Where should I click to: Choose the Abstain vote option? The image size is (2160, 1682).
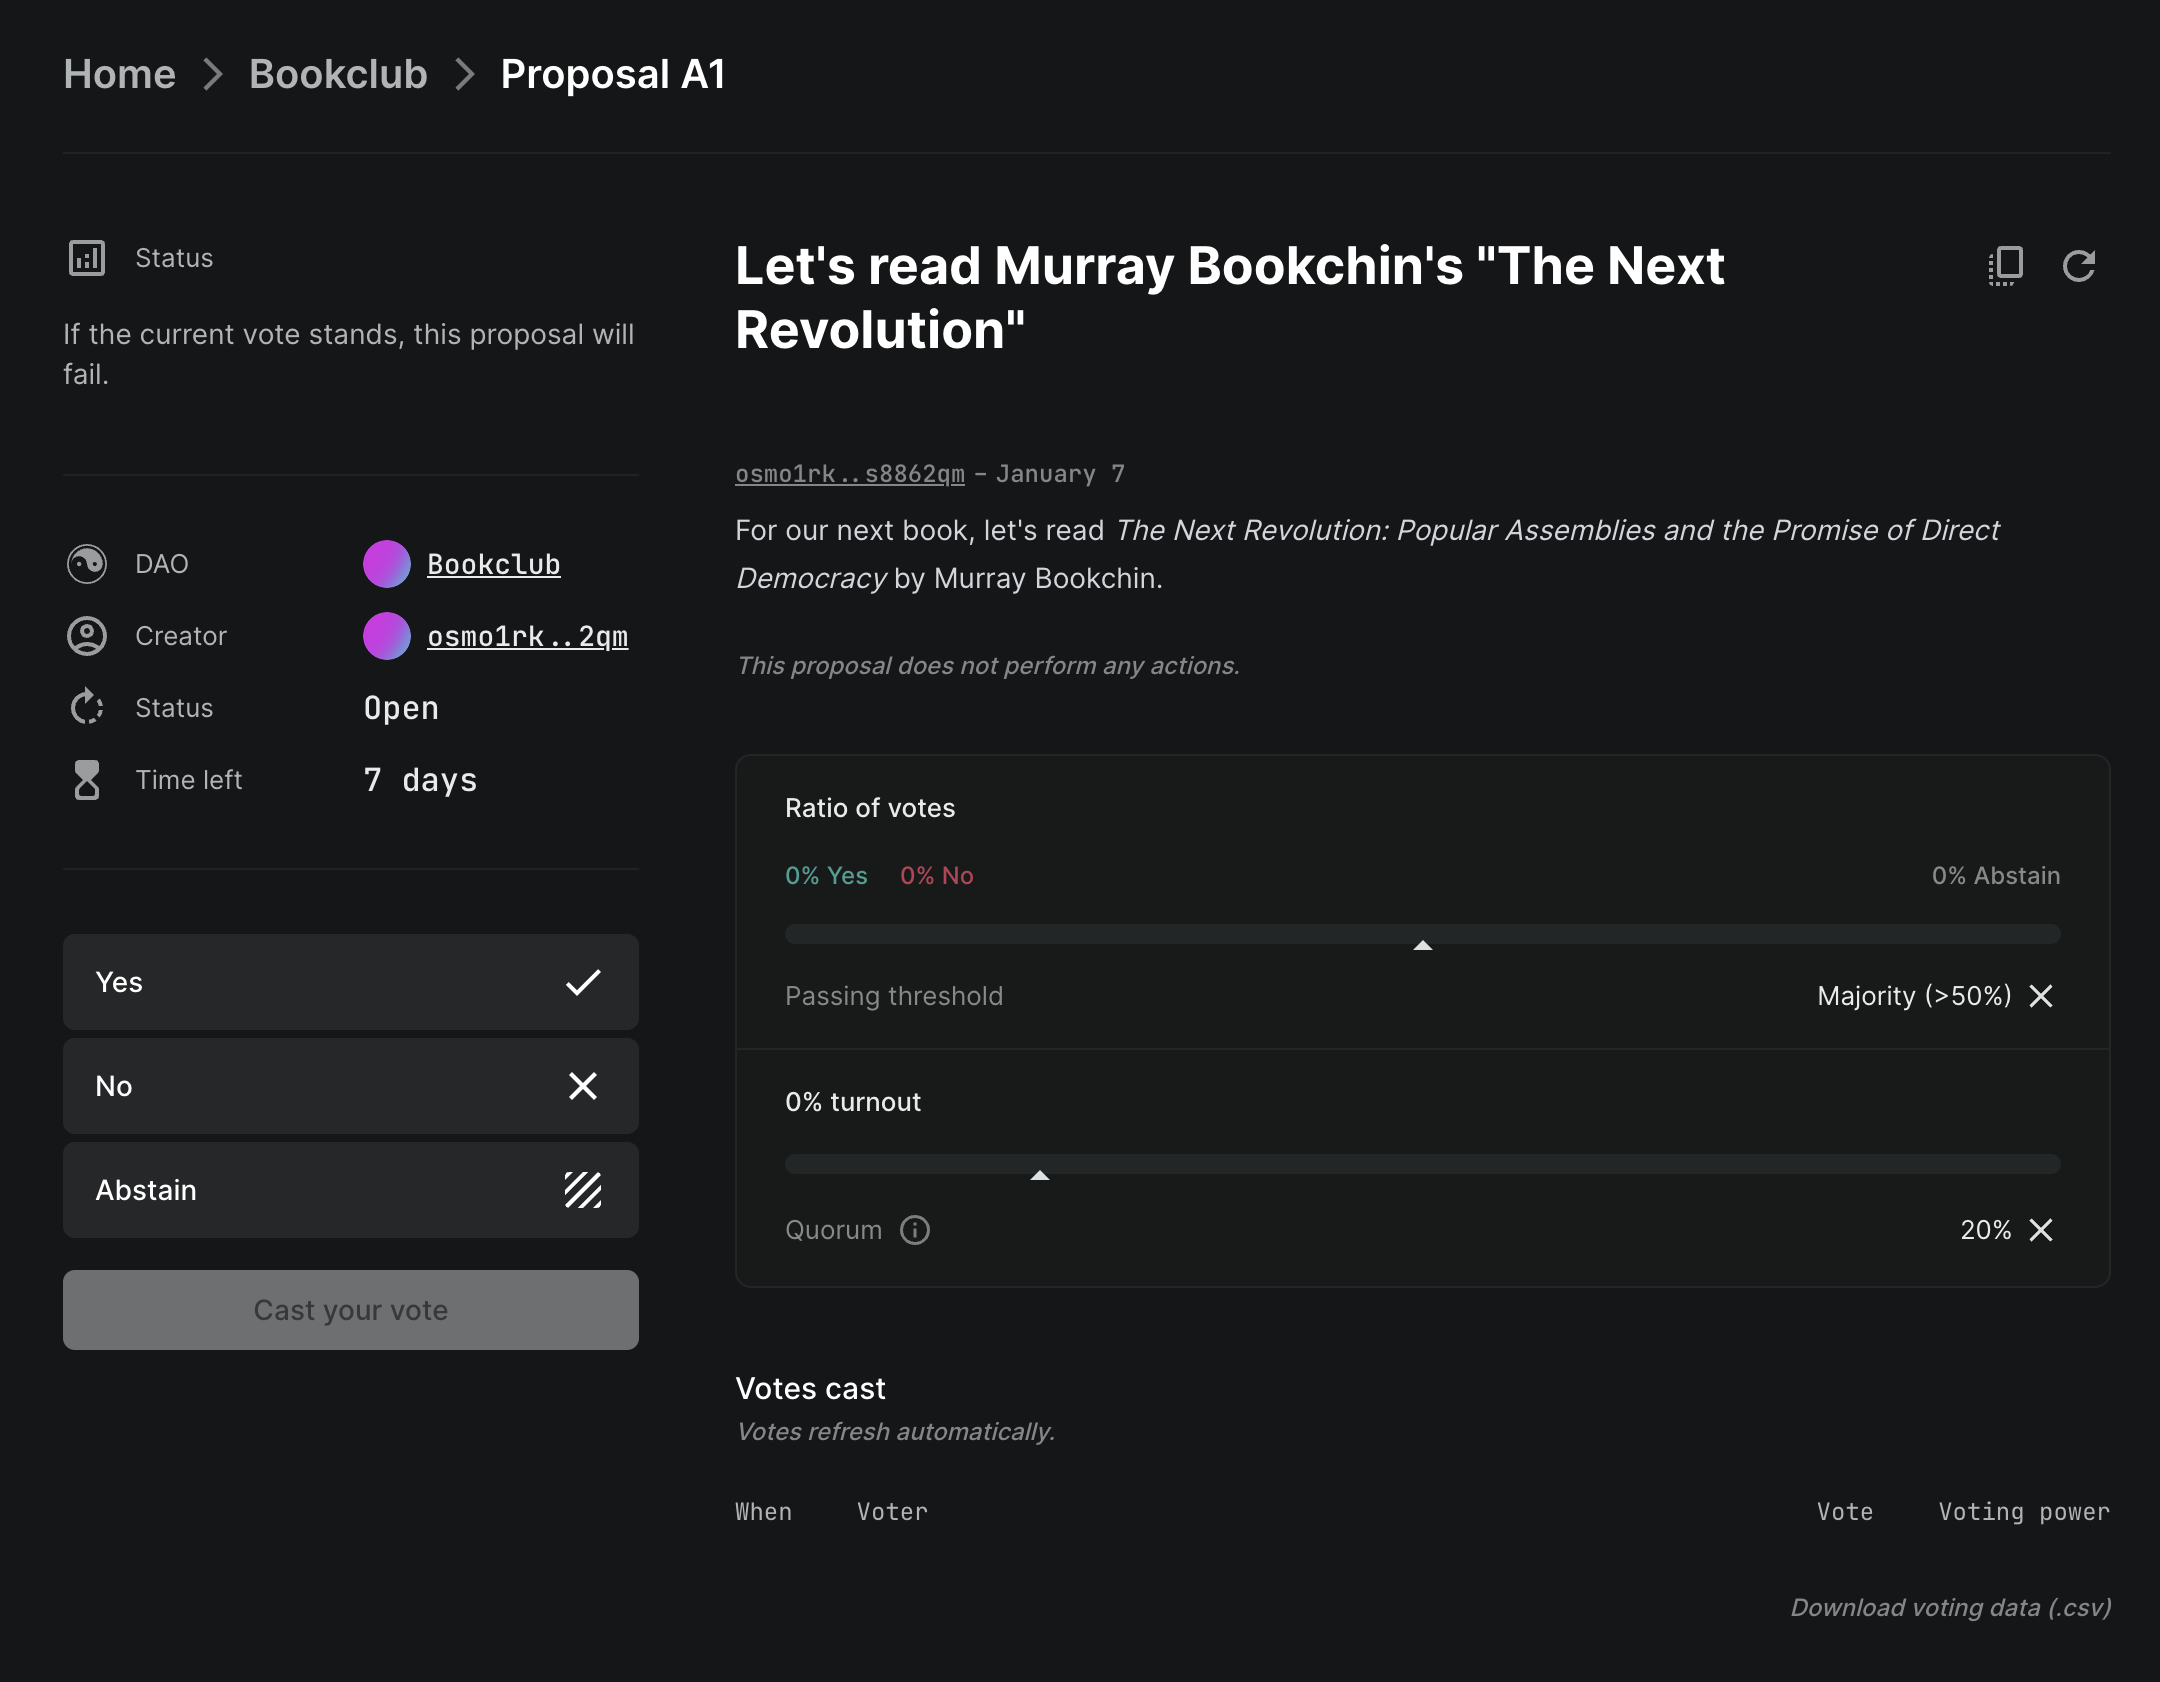[x=350, y=1190]
